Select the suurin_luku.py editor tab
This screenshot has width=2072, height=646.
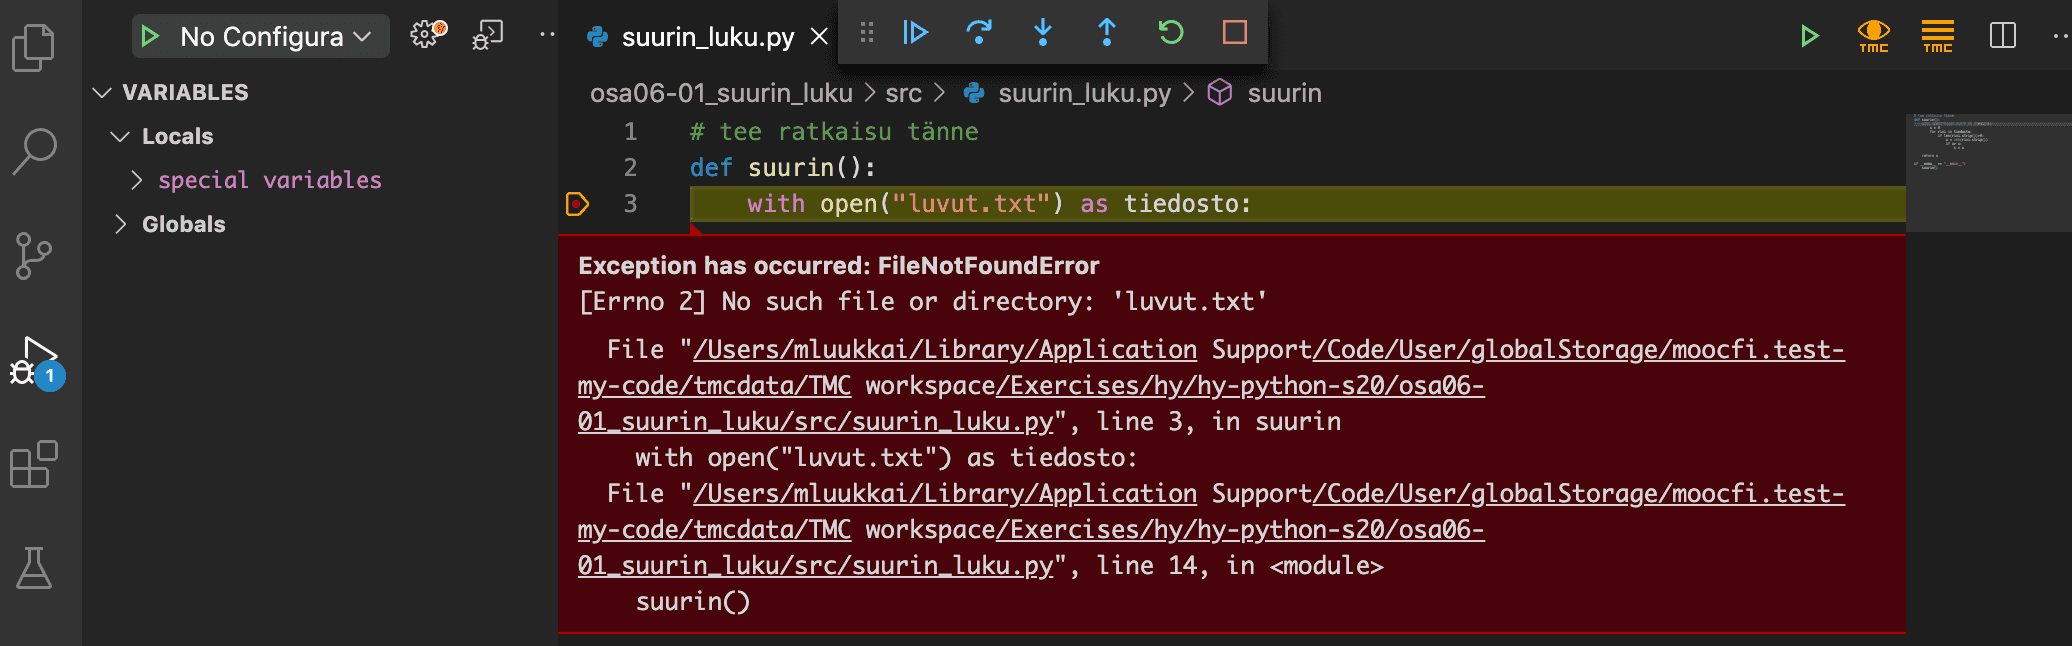[707, 37]
